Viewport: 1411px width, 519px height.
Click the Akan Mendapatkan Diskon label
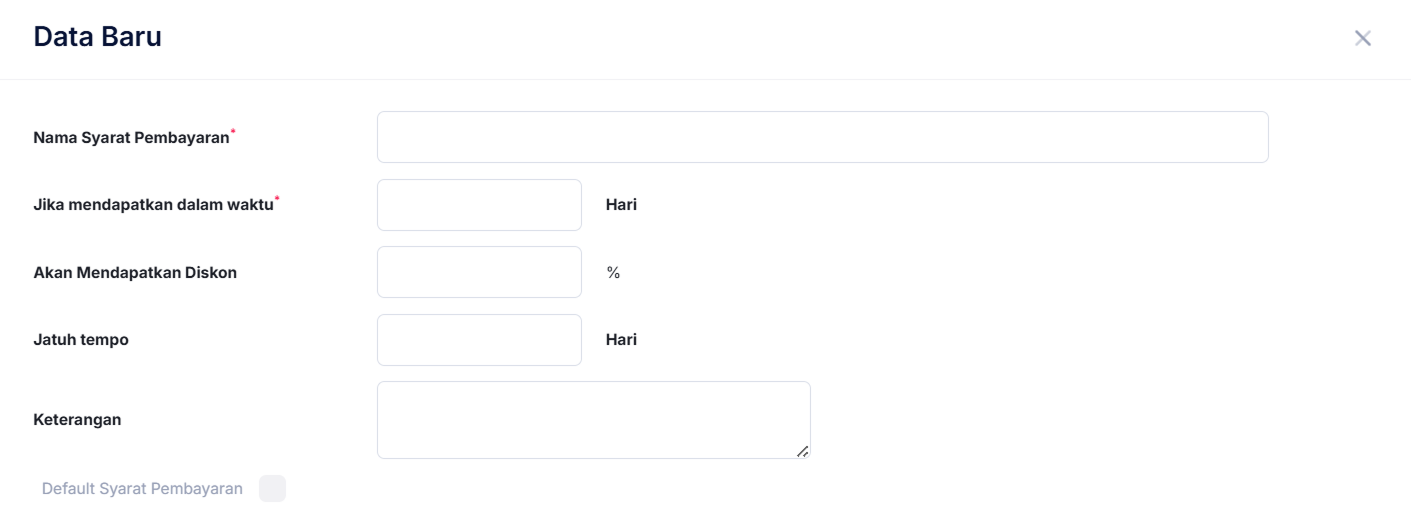tap(135, 272)
